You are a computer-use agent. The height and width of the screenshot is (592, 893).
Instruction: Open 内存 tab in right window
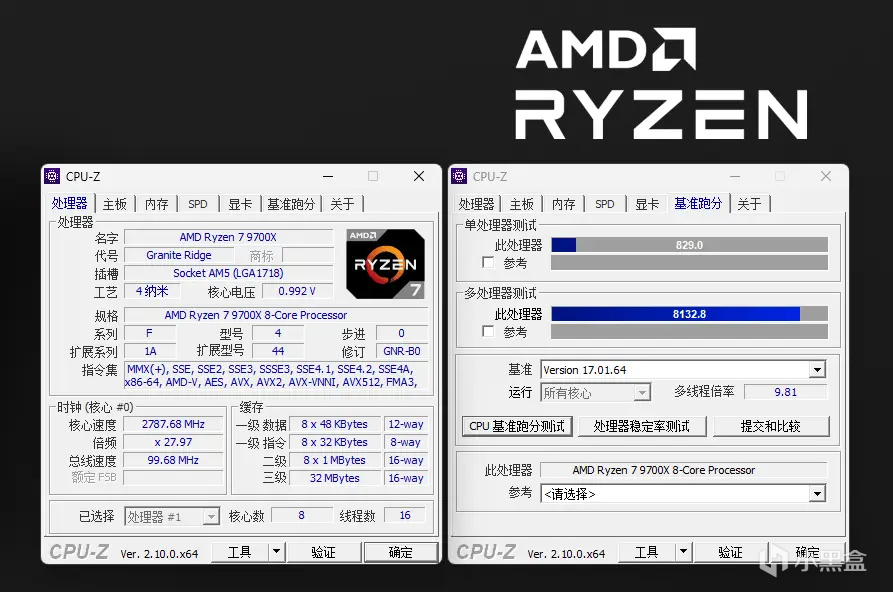(564, 204)
